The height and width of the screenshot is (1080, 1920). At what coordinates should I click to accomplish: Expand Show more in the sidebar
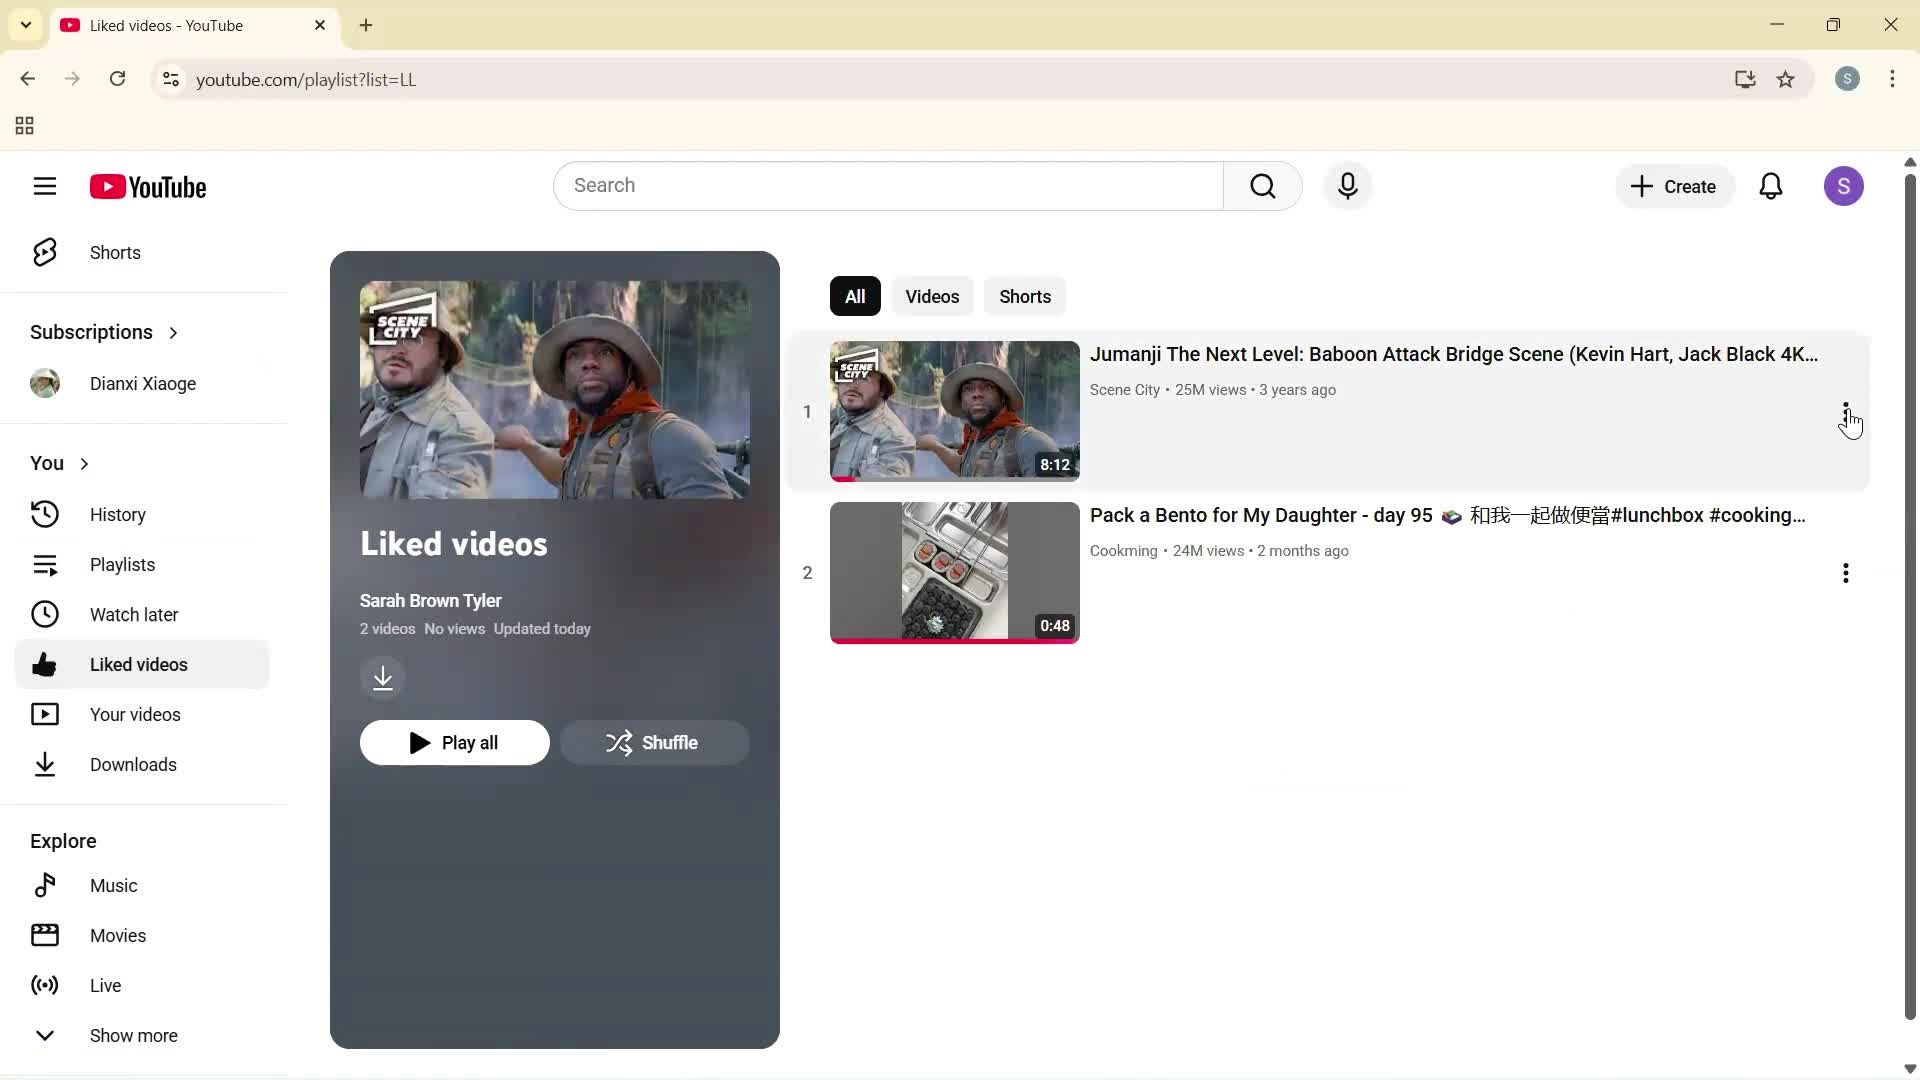coord(133,1035)
